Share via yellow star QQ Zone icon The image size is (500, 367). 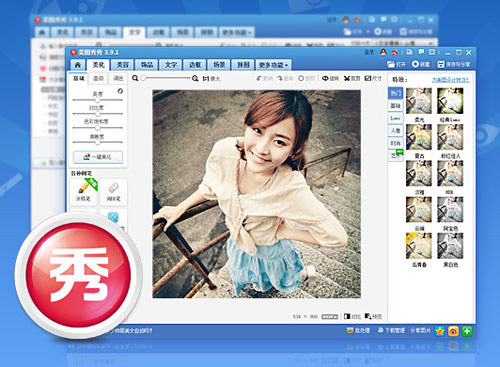click(x=440, y=331)
